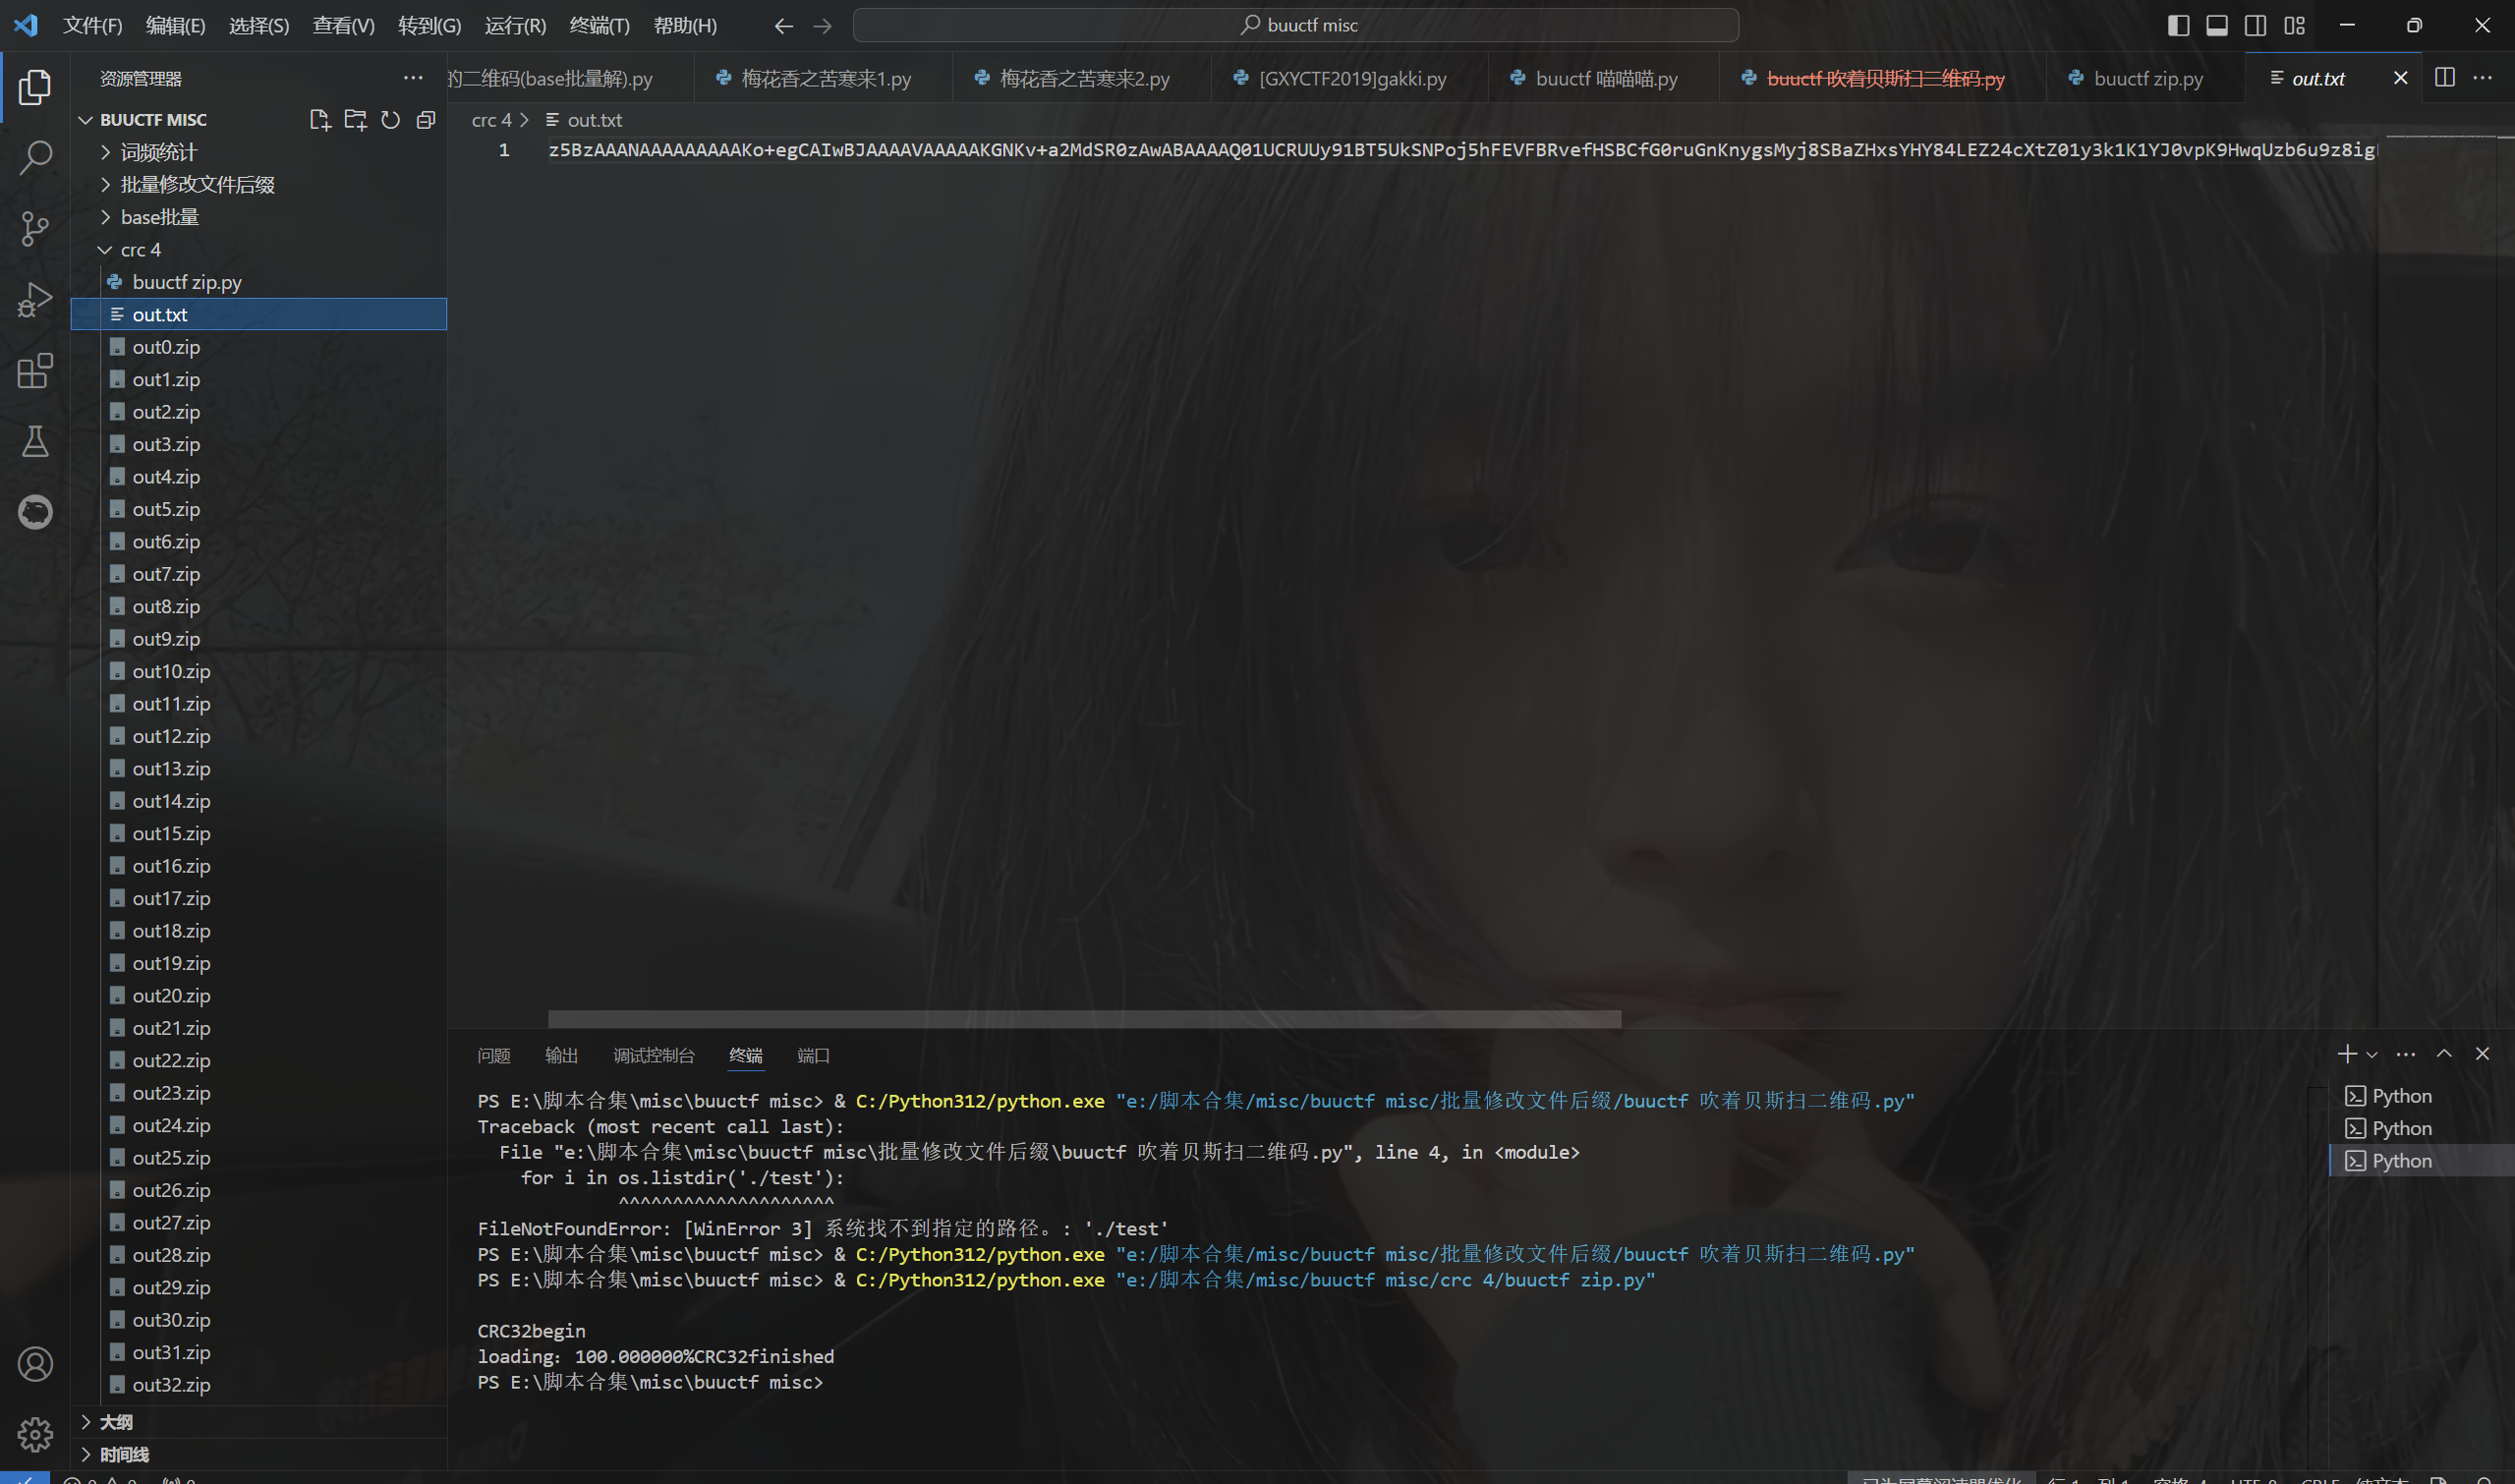The width and height of the screenshot is (2515, 1484).
Task: Switch to [GXYCTF2019]gakki.py tab
Action: (1350, 78)
